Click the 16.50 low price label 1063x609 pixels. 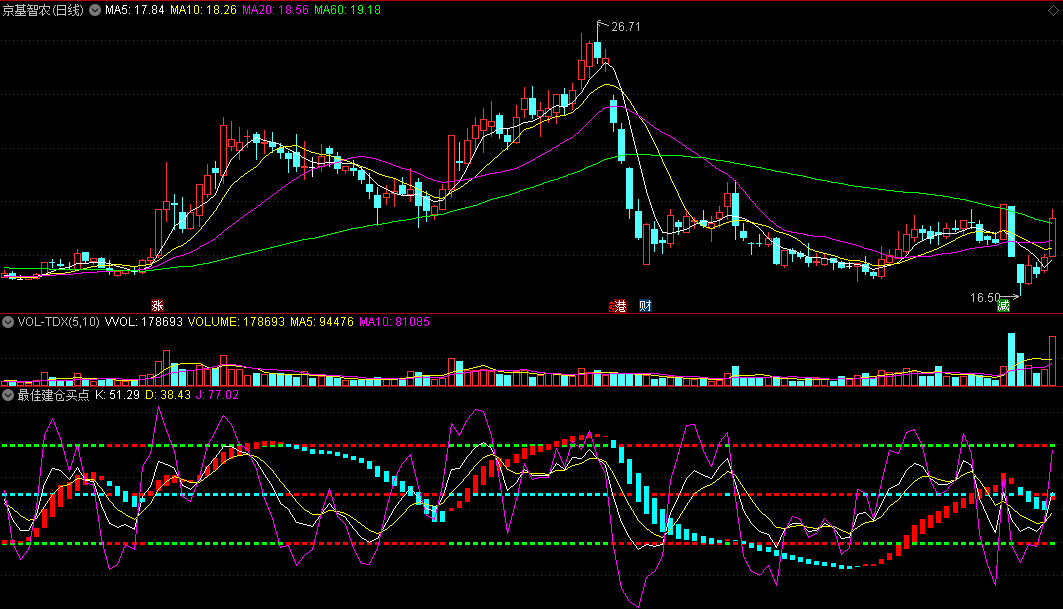[x=985, y=298]
